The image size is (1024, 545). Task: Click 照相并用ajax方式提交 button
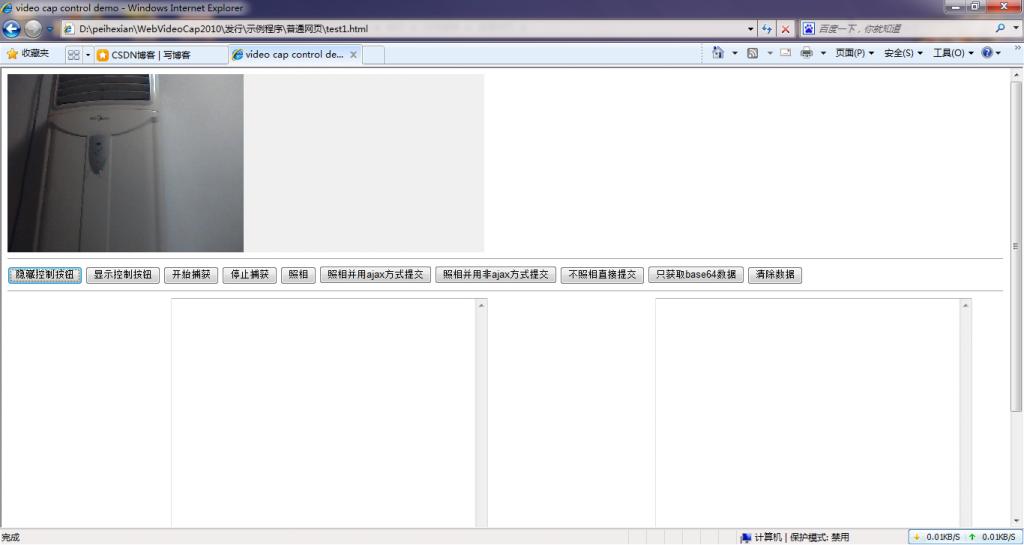click(376, 275)
